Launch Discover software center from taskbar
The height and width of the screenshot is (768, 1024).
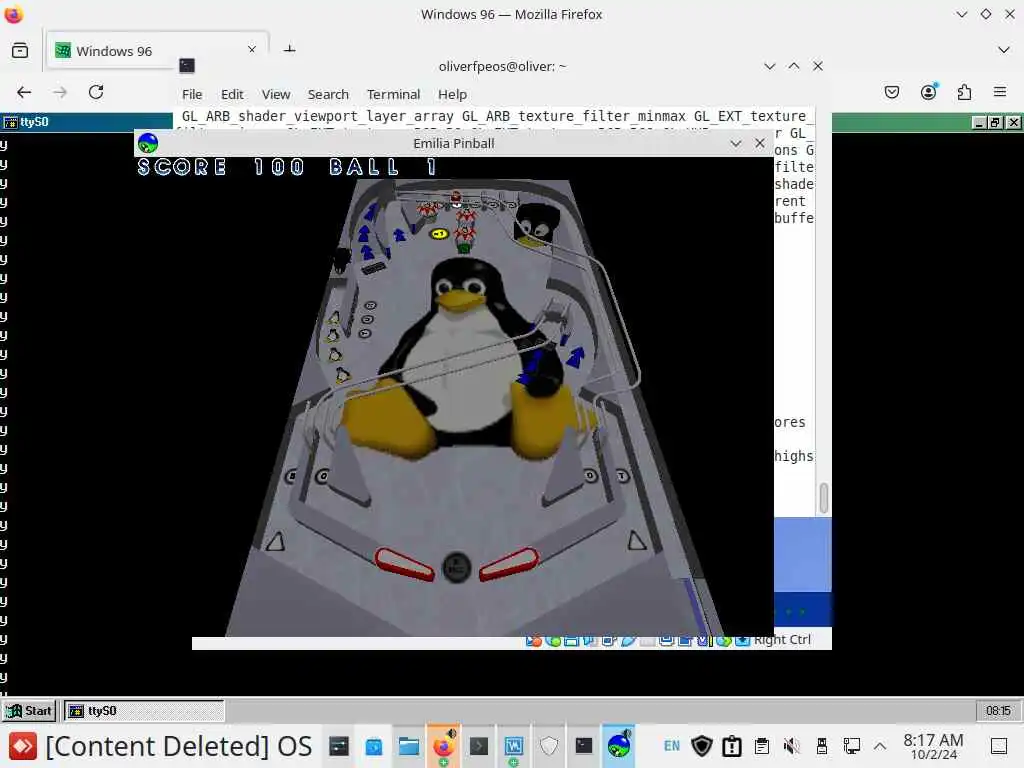click(x=374, y=746)
